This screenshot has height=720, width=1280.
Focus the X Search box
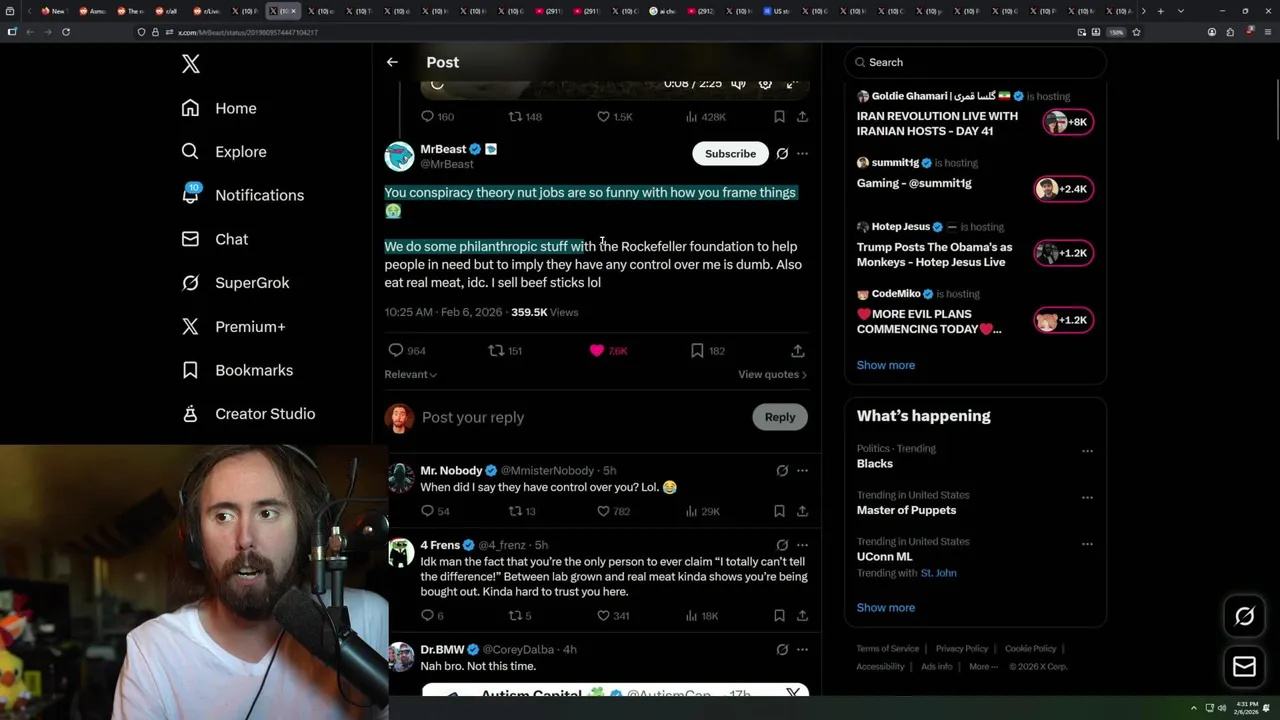coord(976,62)
